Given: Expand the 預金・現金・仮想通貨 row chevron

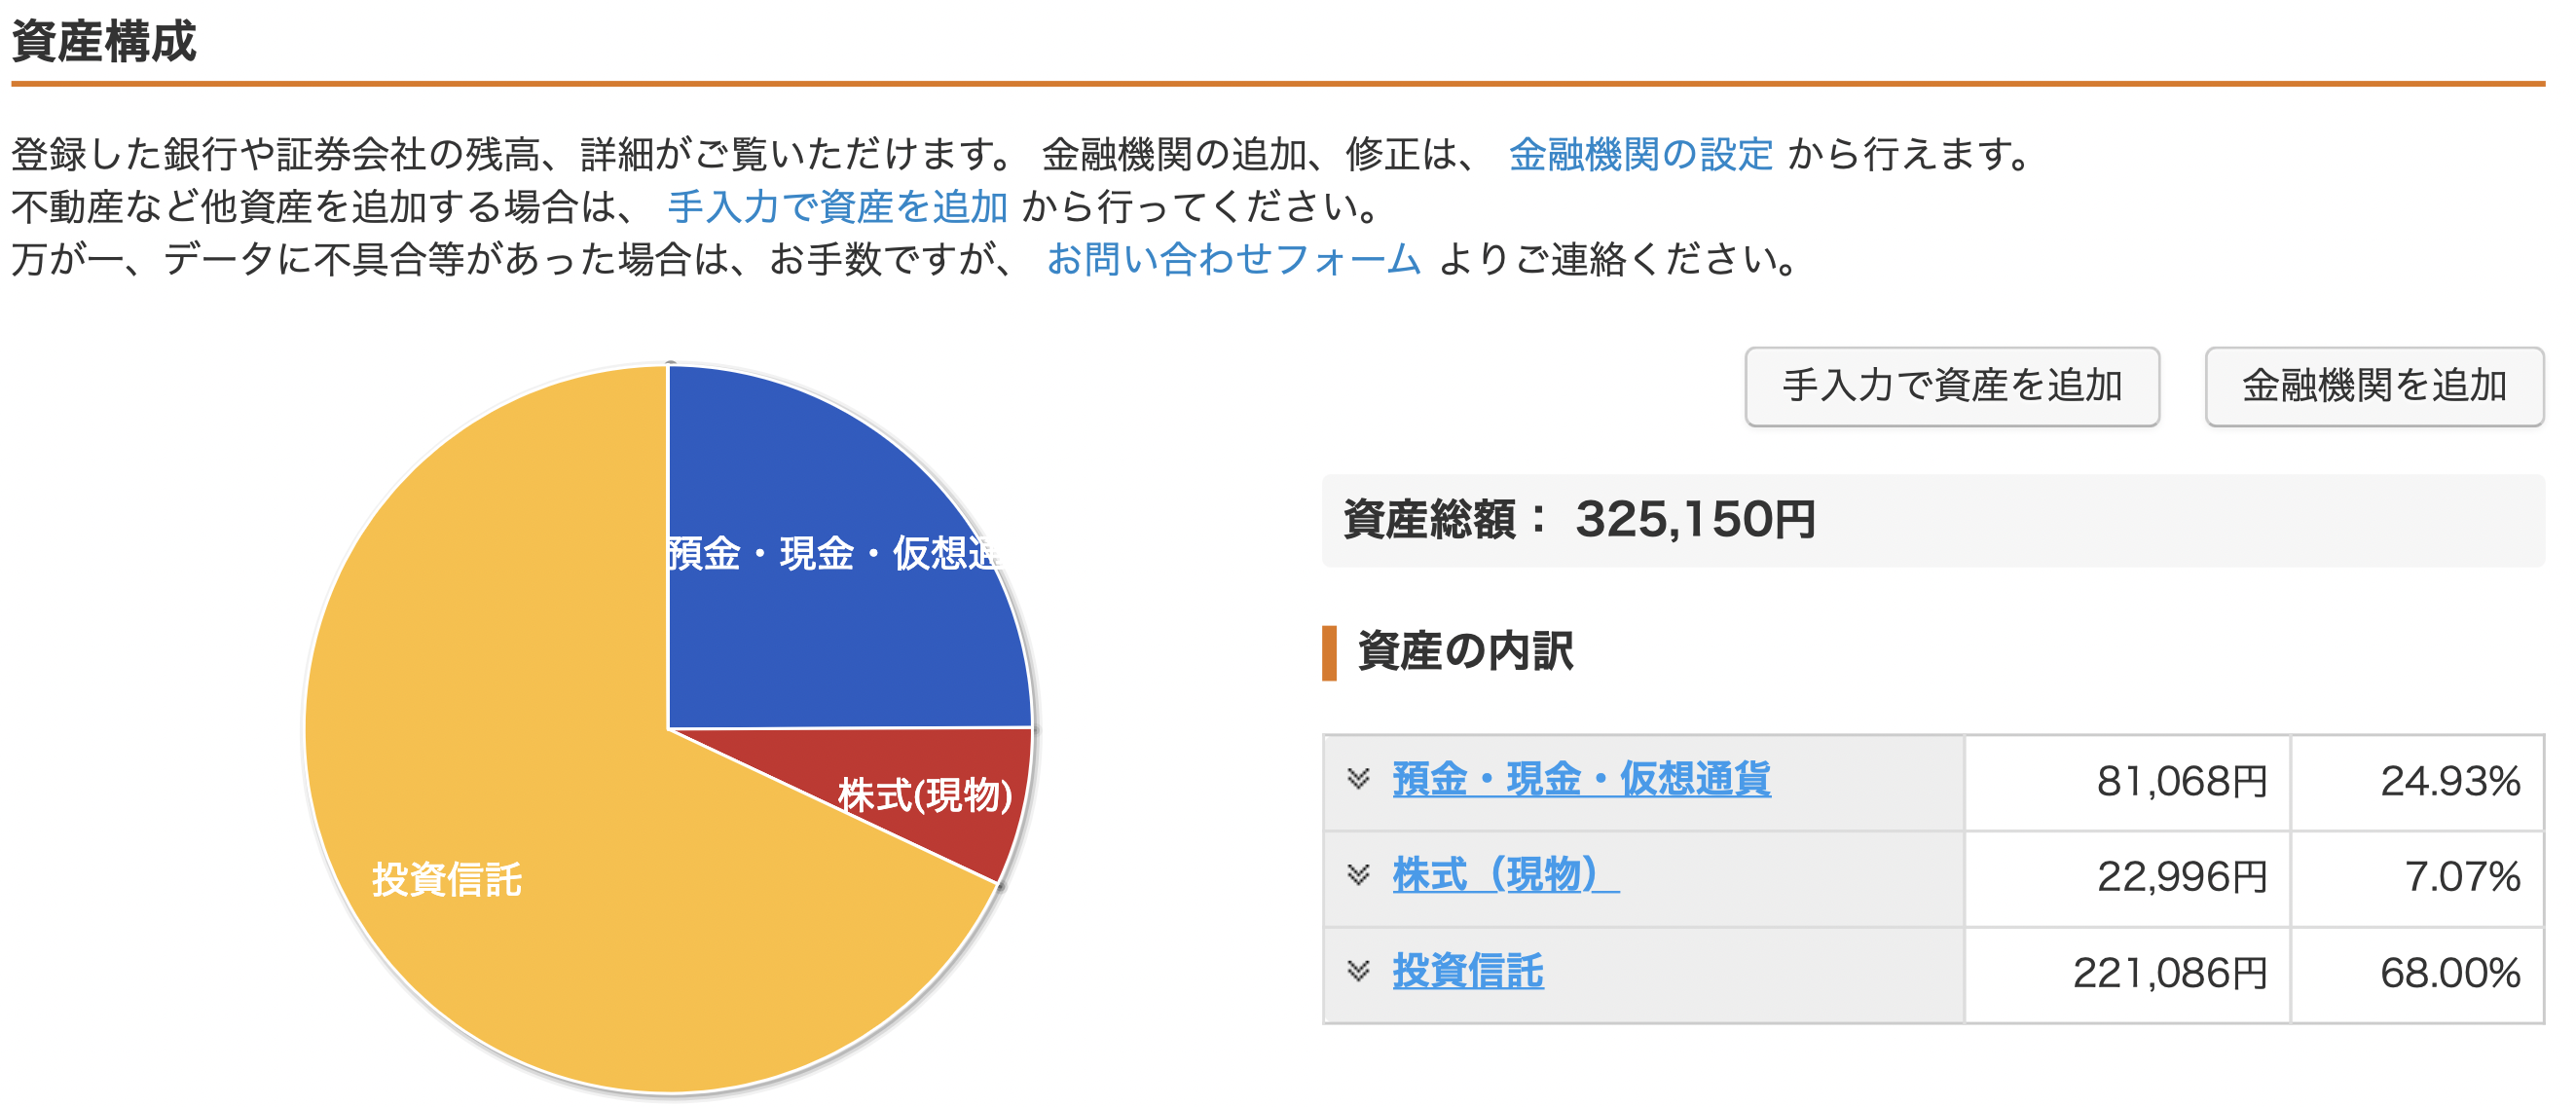Looking at the screenshot, I should 1357,779.
